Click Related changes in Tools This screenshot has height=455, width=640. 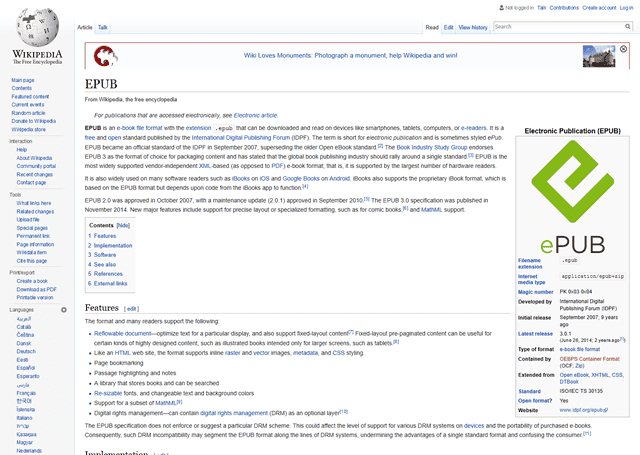click(35, 211)
